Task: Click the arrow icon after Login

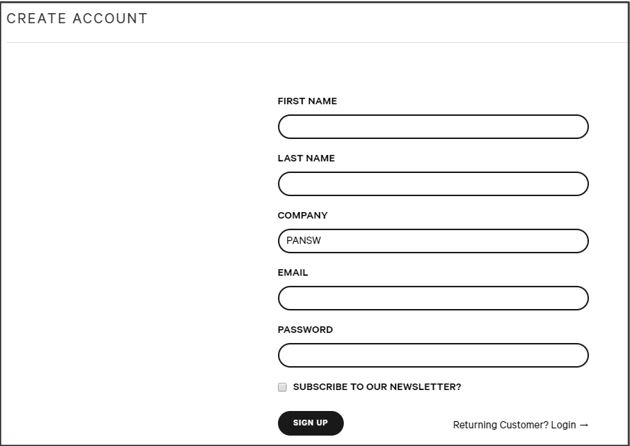Action: click(584, 424)
